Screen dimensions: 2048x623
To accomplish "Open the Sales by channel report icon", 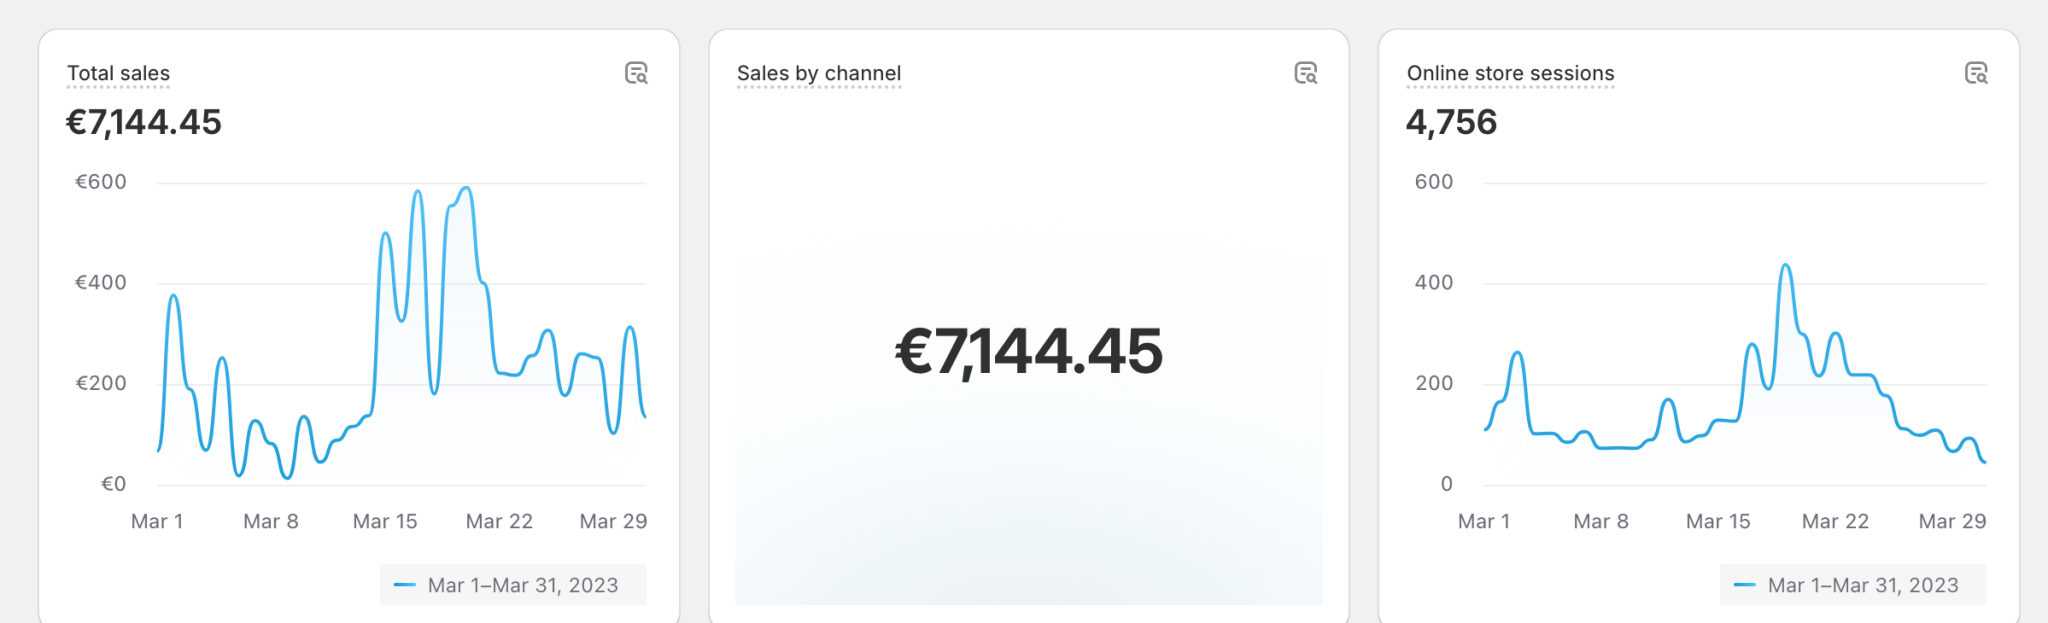I will 1305,73.
